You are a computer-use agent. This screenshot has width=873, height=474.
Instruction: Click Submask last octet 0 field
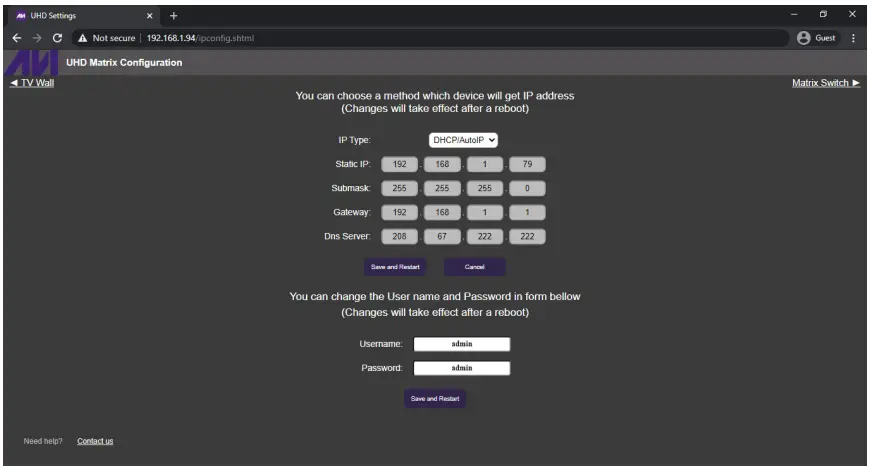point(527,188)
